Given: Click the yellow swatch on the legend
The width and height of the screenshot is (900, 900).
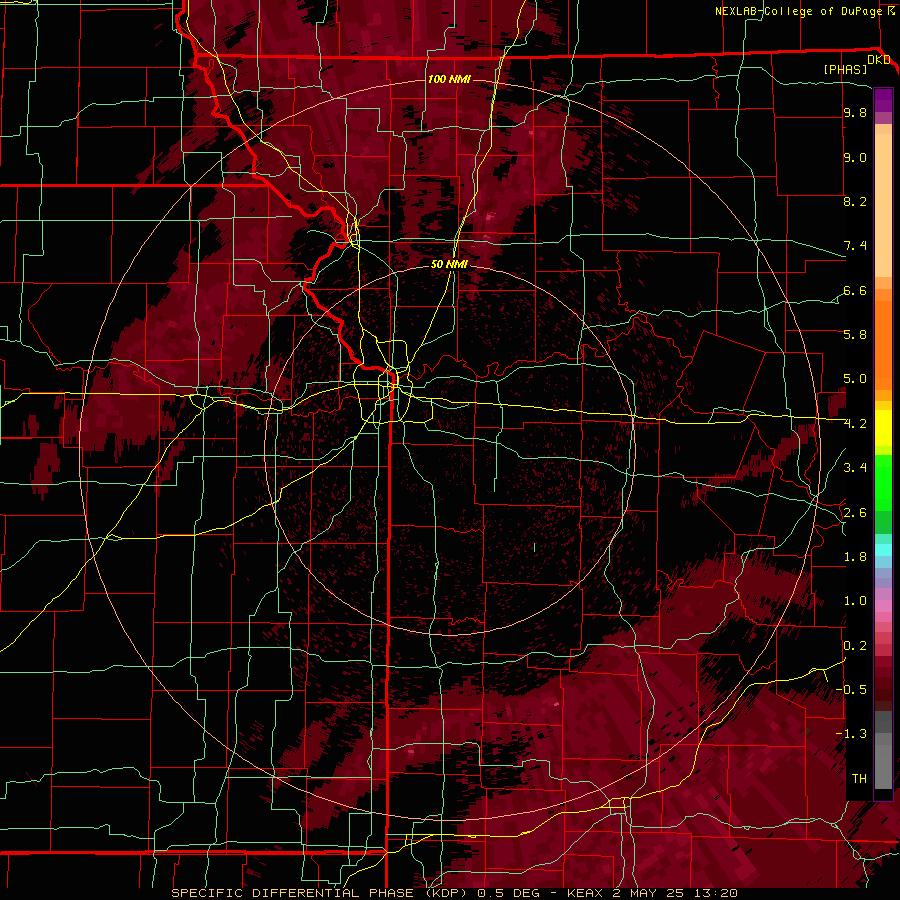Looking at the screenshot, I should (883, 428).
